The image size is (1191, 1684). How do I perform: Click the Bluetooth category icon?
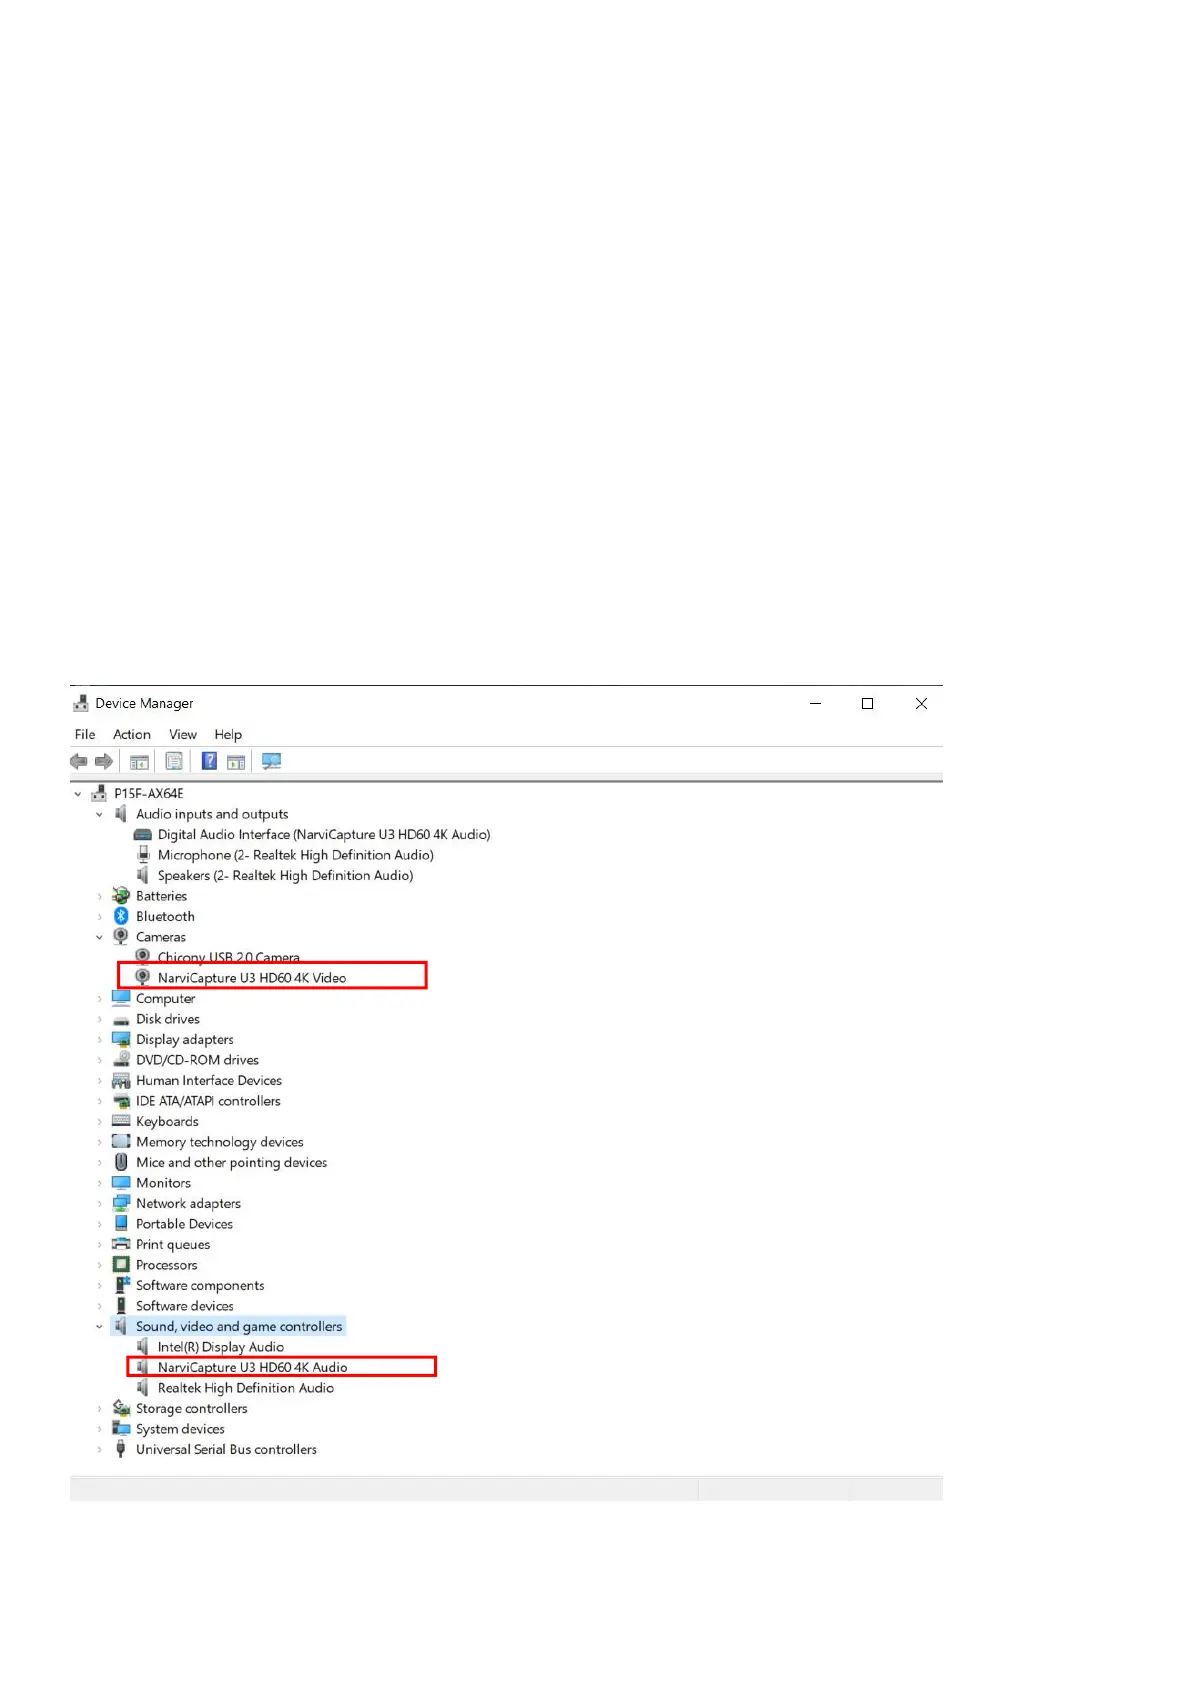(121, 917)
